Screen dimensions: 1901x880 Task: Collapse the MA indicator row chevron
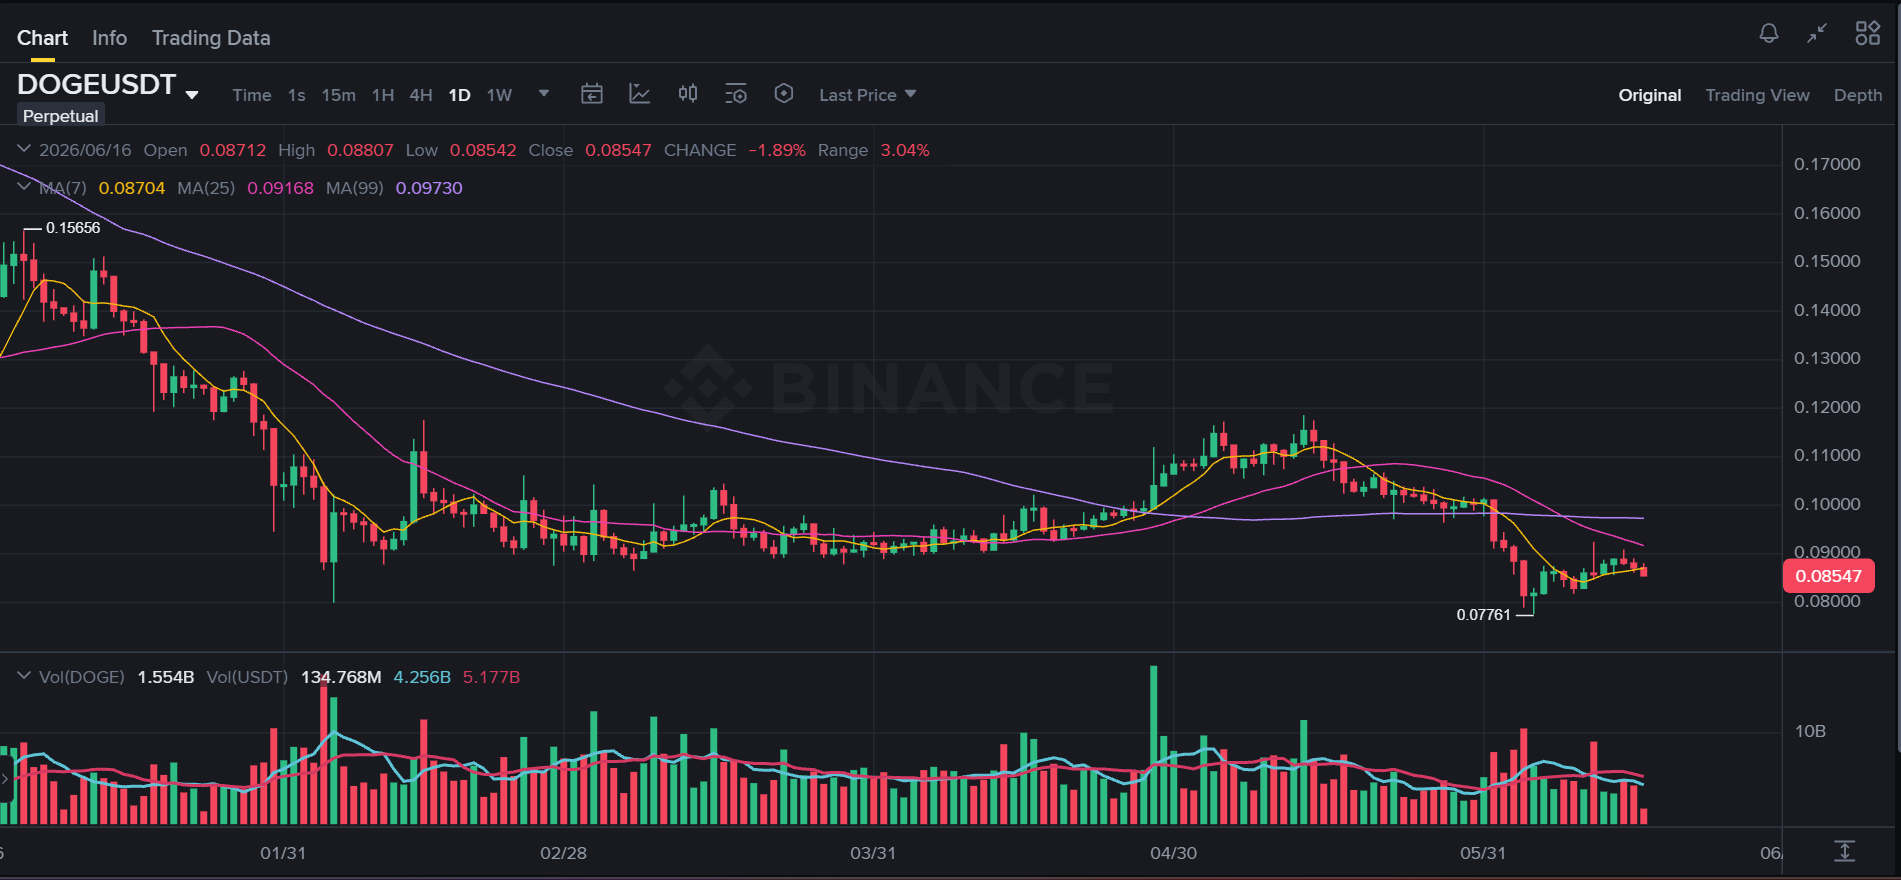(x=24, y=187)
